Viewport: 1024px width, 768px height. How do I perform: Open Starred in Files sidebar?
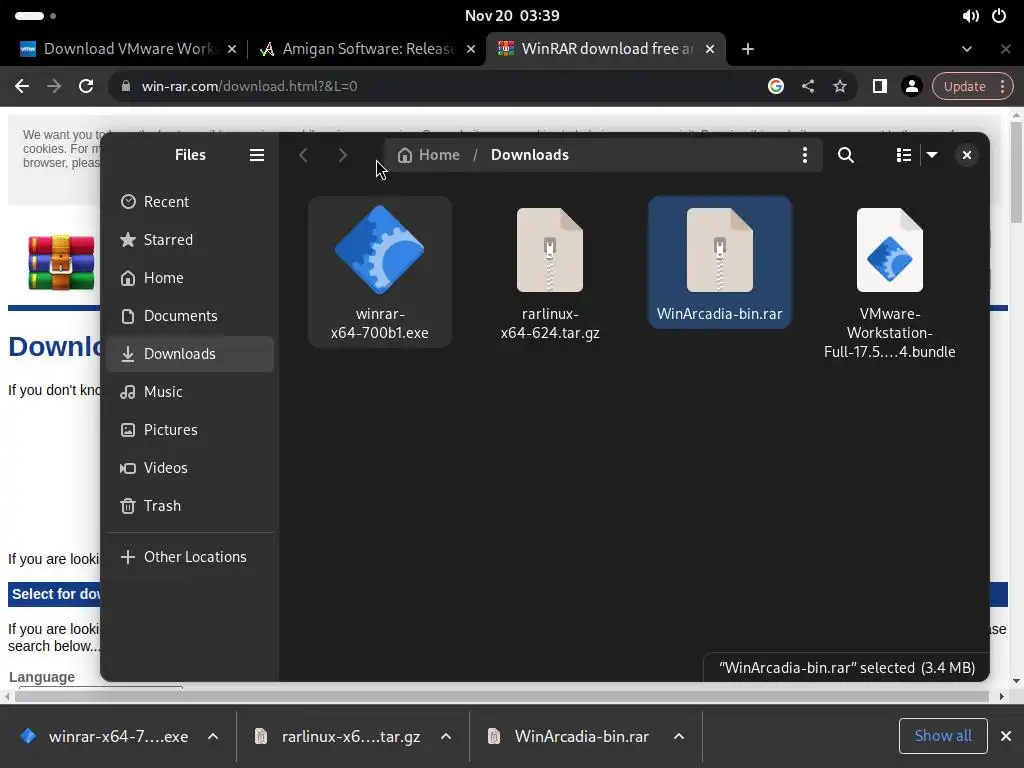pos(189,240)
